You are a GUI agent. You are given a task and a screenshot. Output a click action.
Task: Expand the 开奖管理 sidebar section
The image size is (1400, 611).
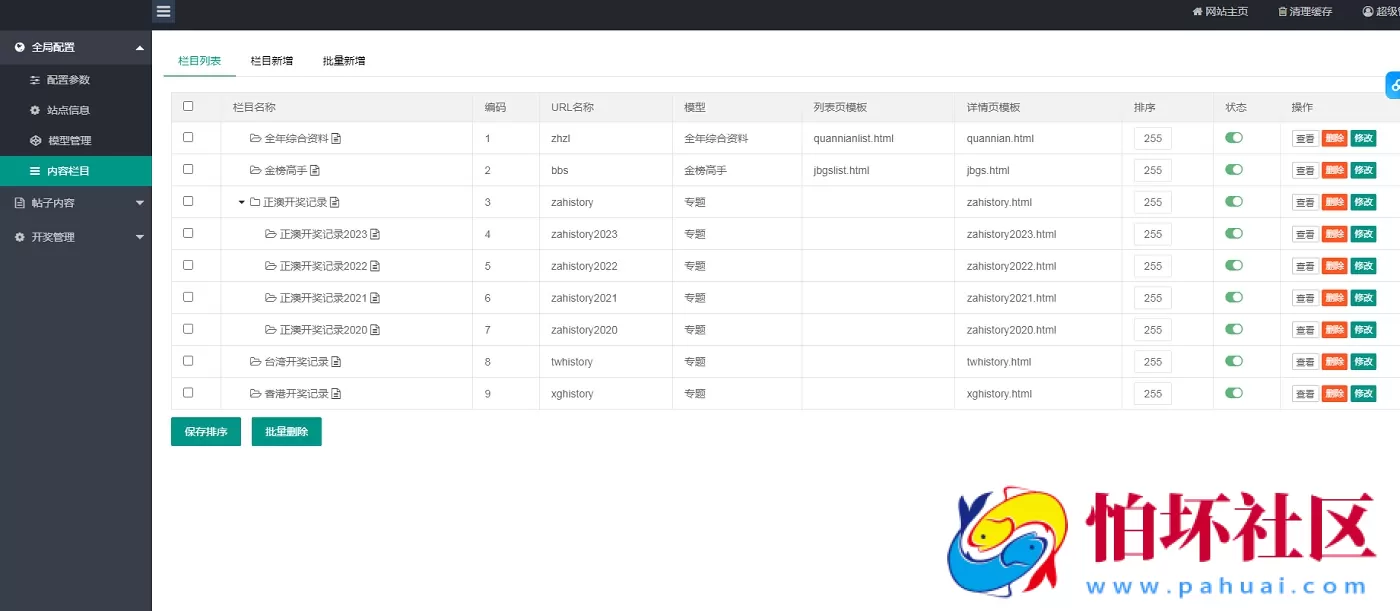pyautogui.click(x=76, y=237)
